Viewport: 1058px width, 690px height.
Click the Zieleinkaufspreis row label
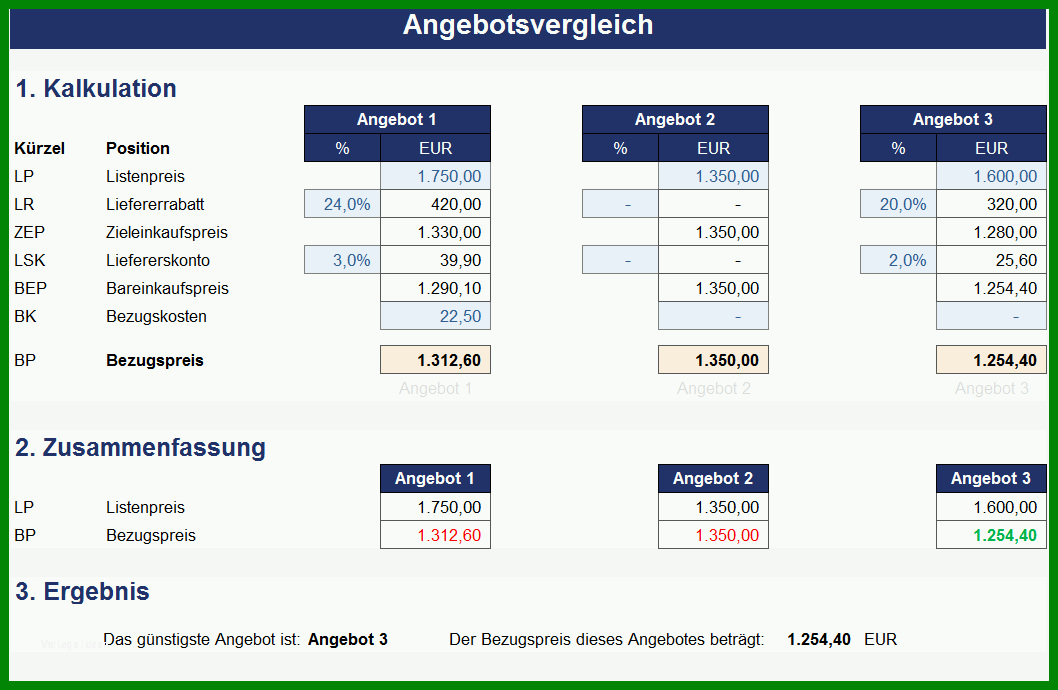pos(167,233)
